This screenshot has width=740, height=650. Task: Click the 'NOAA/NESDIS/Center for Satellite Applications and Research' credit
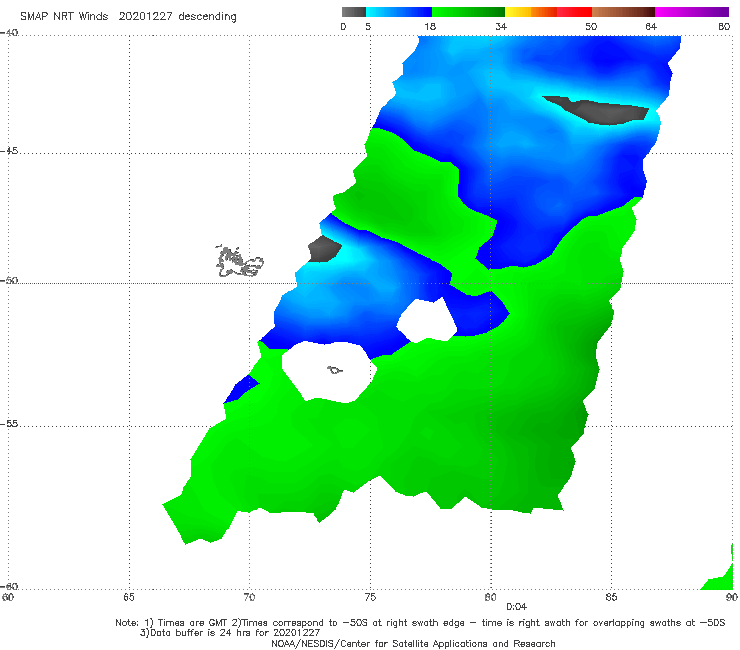[x=413, y=643]
